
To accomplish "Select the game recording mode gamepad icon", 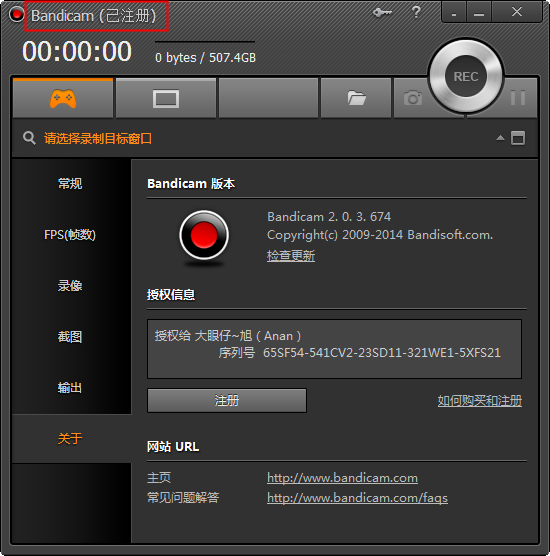I will pyautogui.click(x=63, y=98).
